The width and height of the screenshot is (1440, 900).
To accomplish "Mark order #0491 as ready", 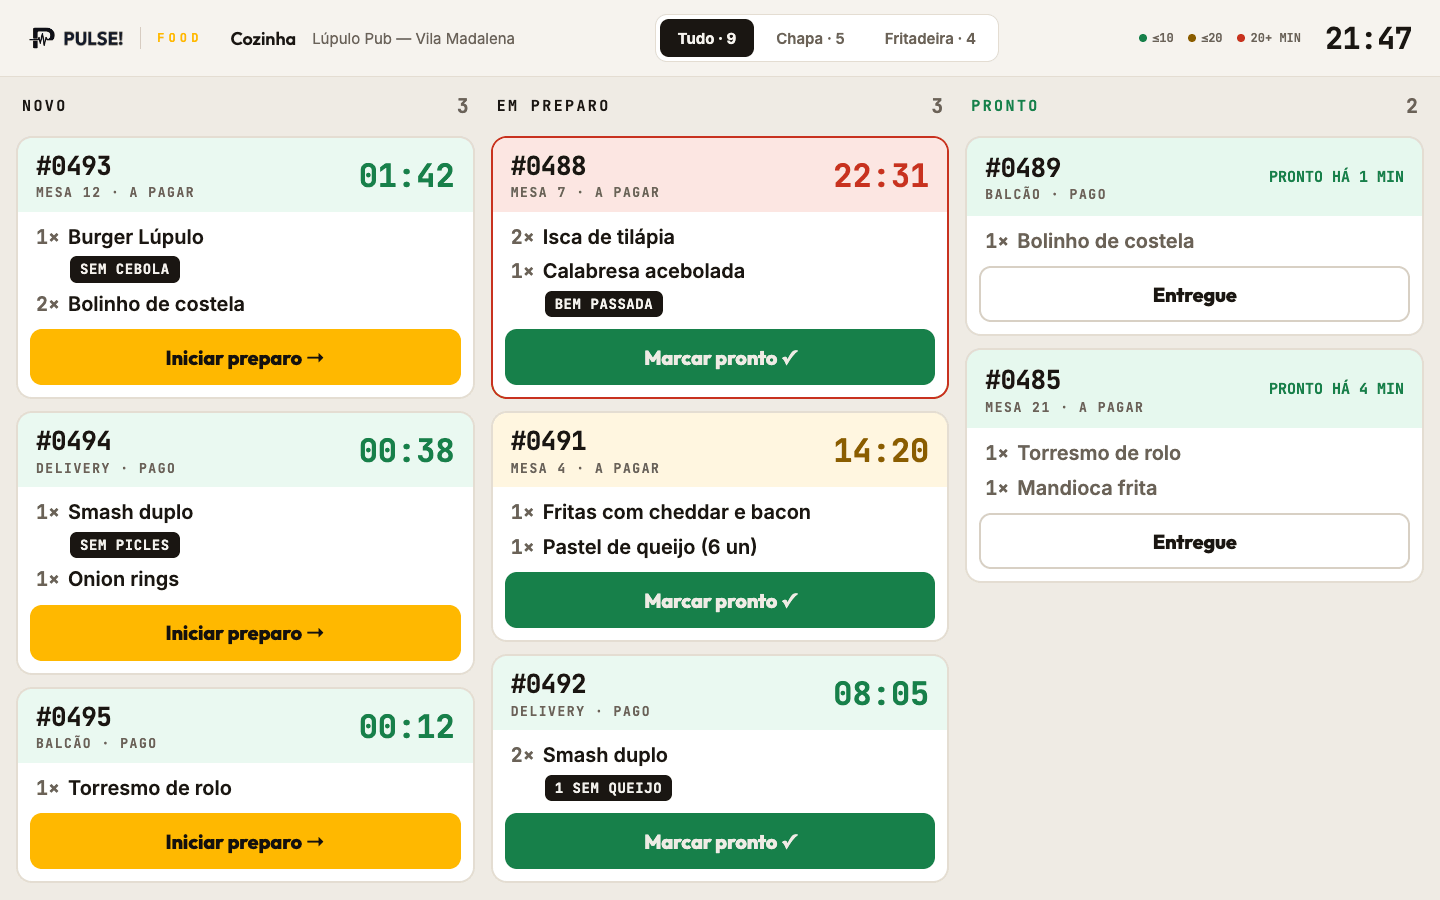I will pyautogui.click(x=720, y=600).
